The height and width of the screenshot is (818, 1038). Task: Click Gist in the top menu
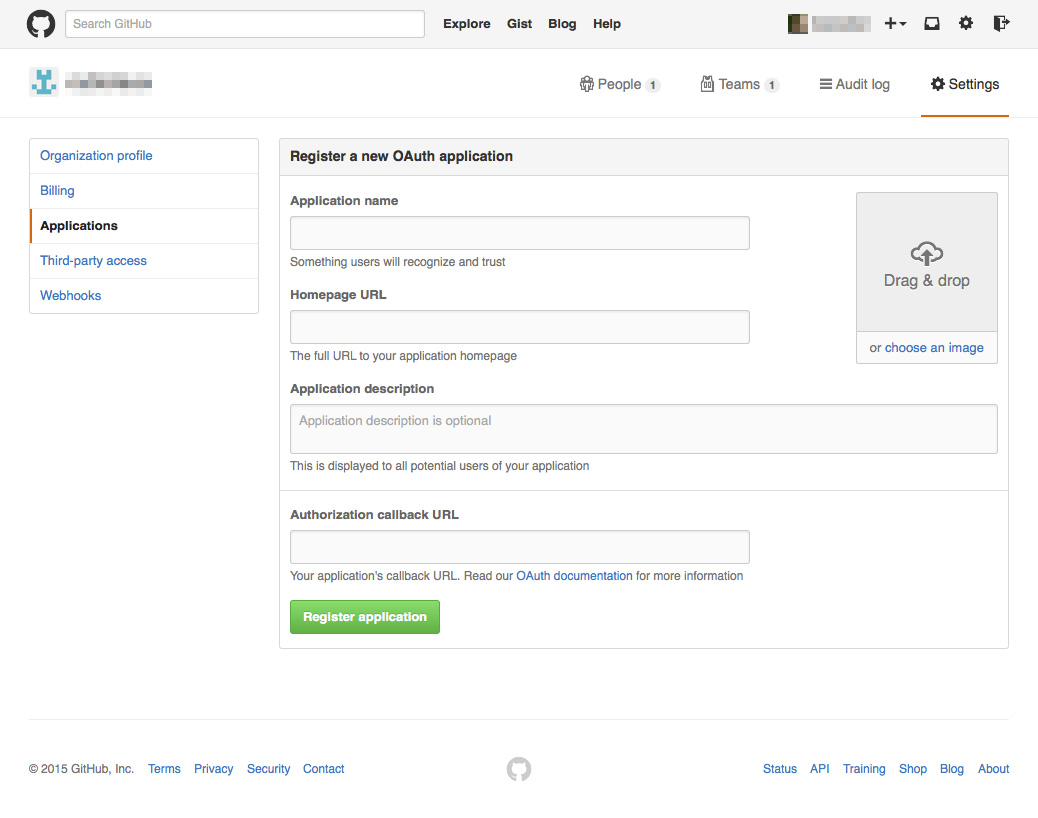(519, 23)
